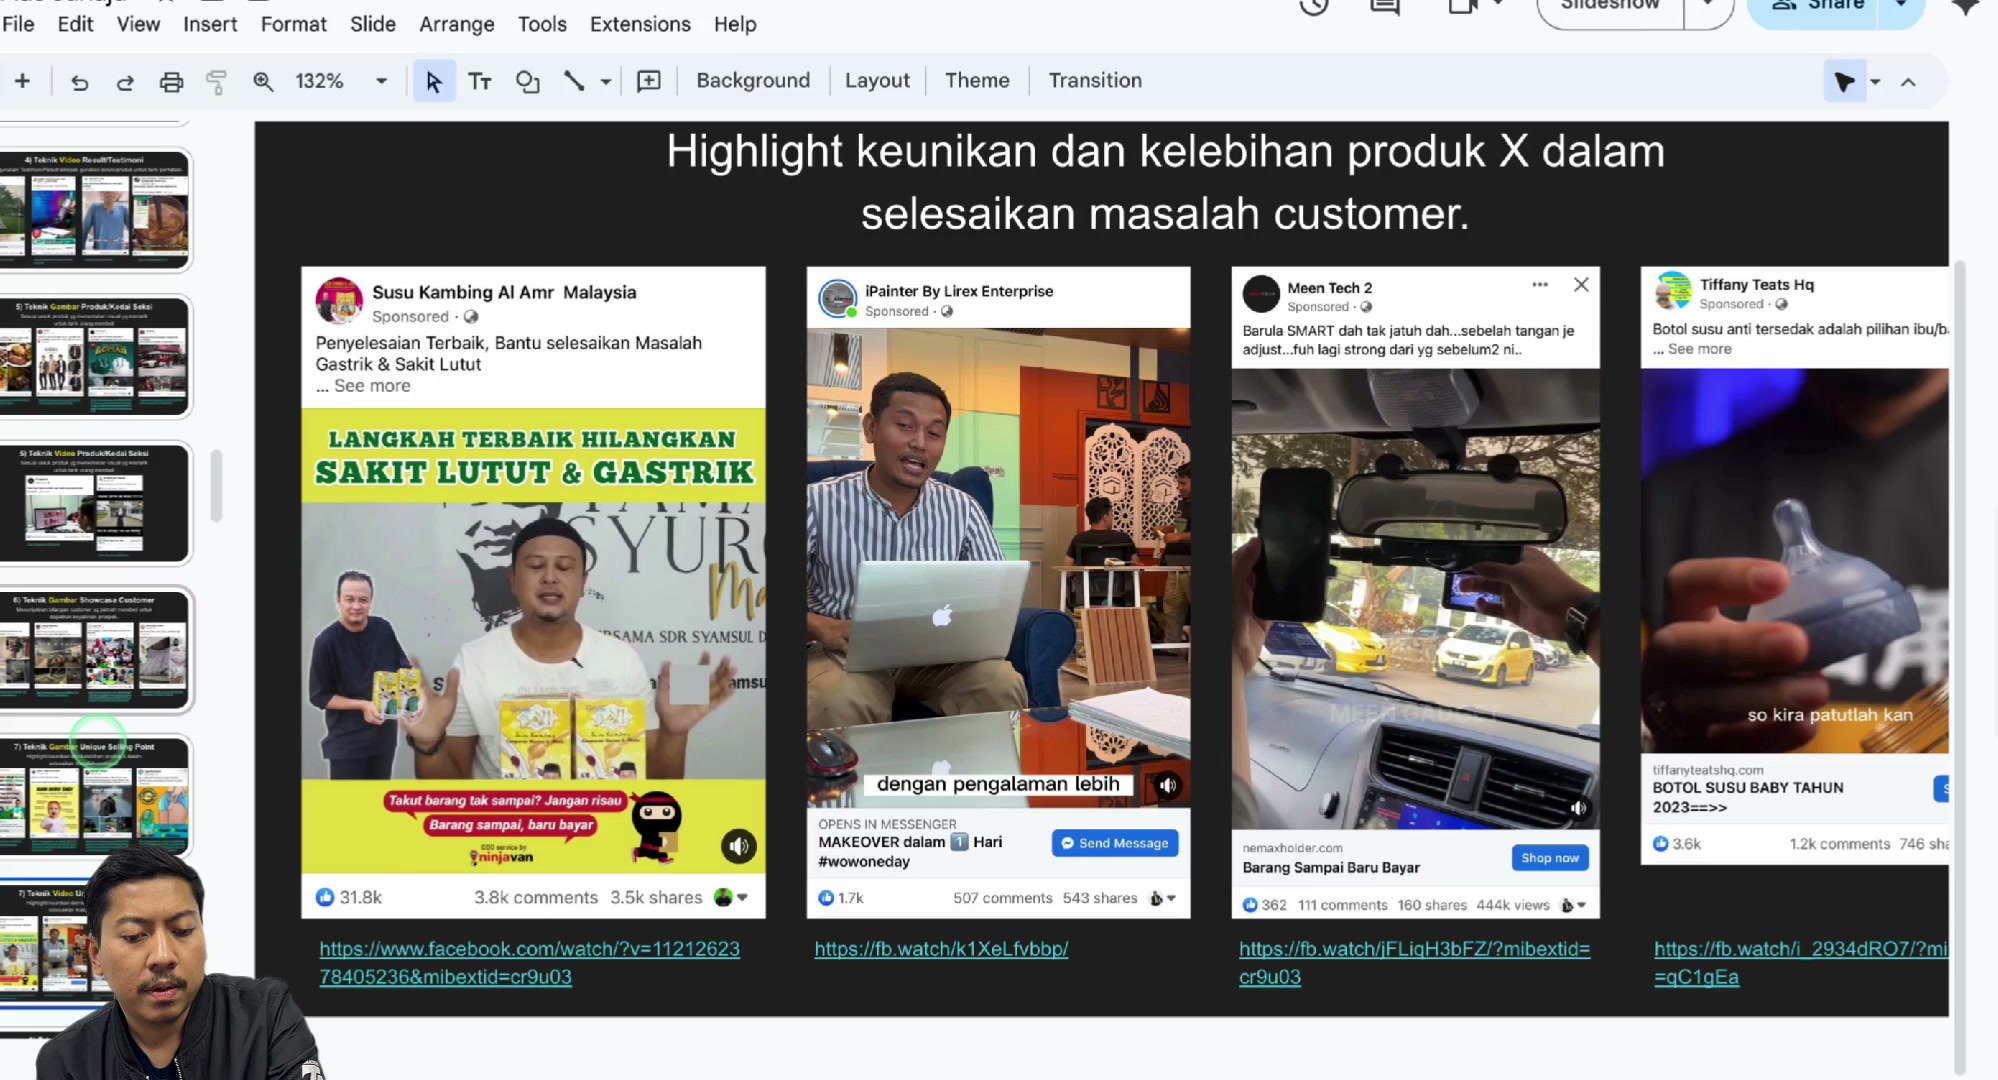Open the Share options dropdown
The height and width of the screenshot is (1080, 1998).
(x=1901, y=6)
